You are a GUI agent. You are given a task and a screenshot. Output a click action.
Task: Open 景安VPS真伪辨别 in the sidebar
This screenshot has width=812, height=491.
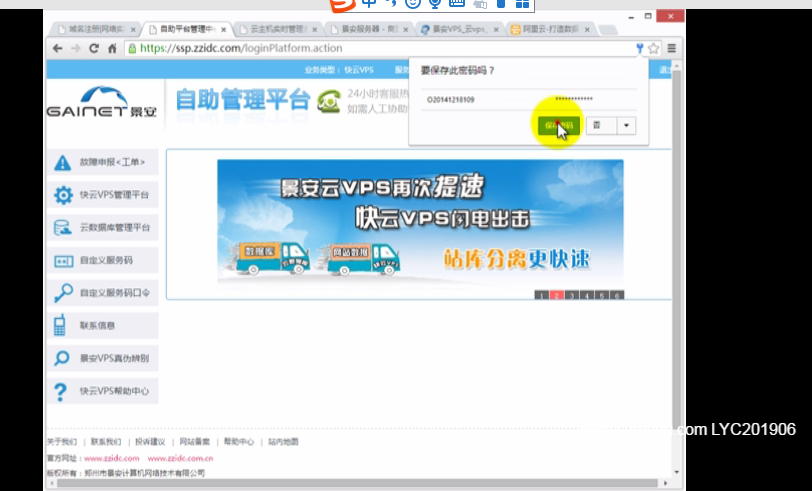click(103, 358)
